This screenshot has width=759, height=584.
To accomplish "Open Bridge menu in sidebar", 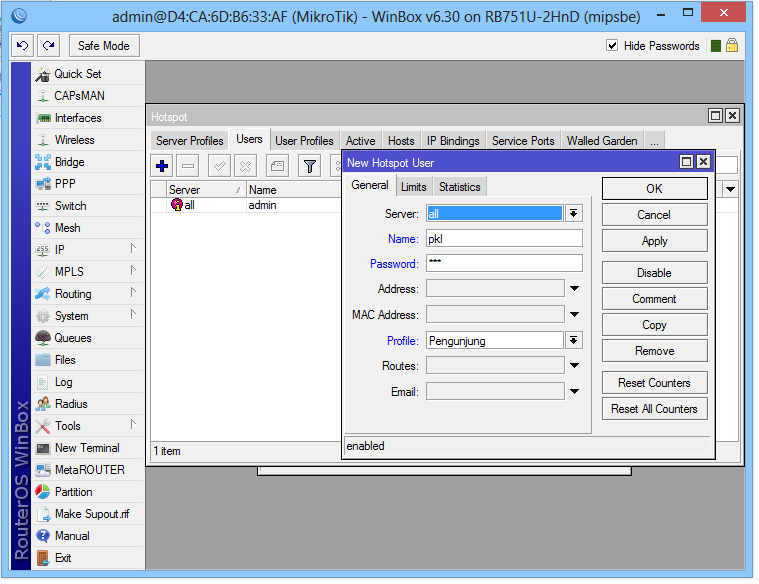I will 89,162.
